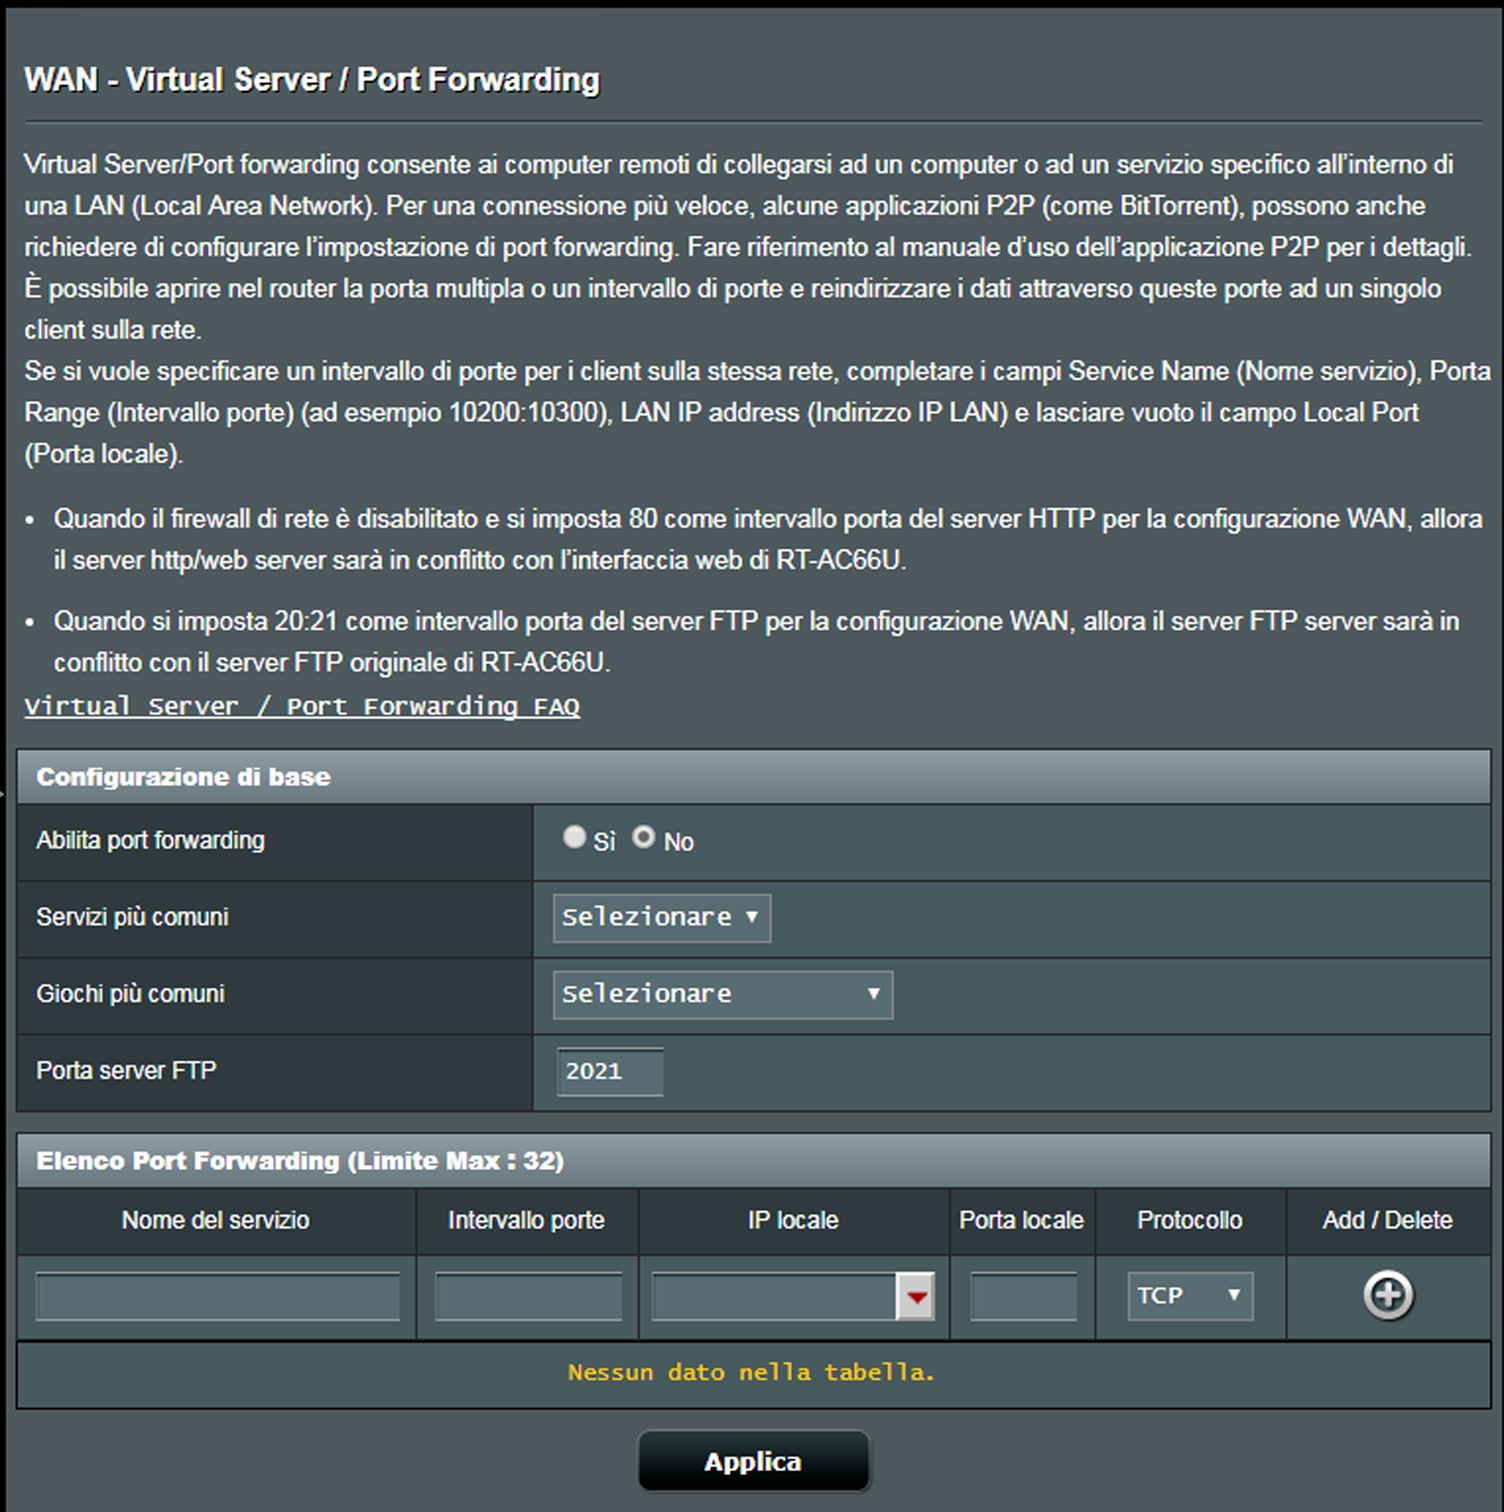This screenshot has height=1512, width=1504.
Task: Click the Porta server FTP field
Action: tap(609, 1072)
